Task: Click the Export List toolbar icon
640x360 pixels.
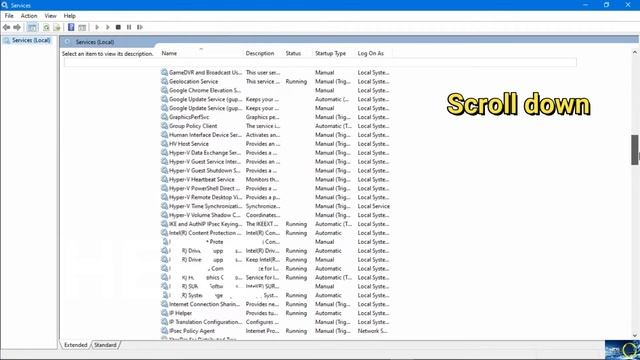Action: (57, 27)
